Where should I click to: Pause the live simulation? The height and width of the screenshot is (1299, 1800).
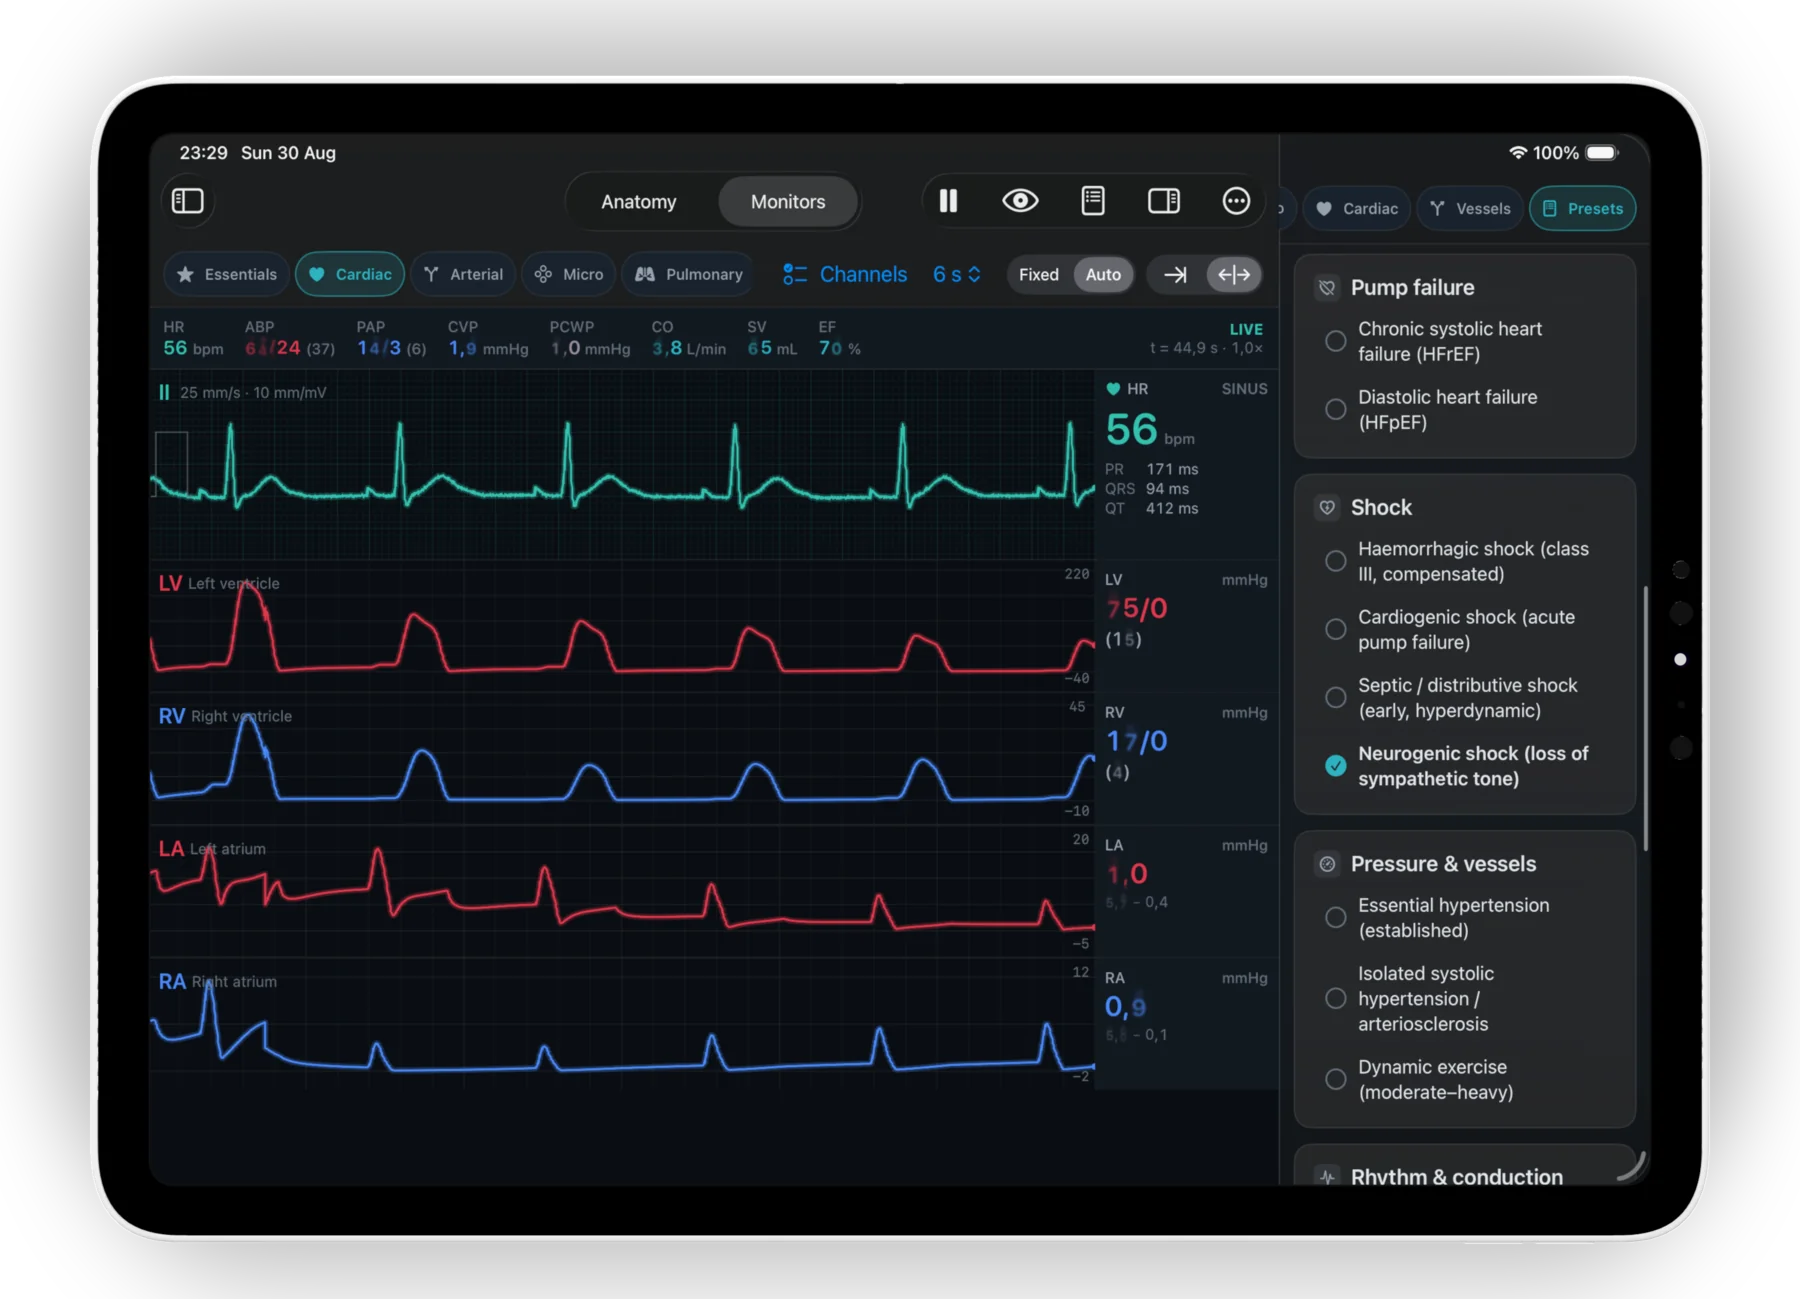click(948, 201)
